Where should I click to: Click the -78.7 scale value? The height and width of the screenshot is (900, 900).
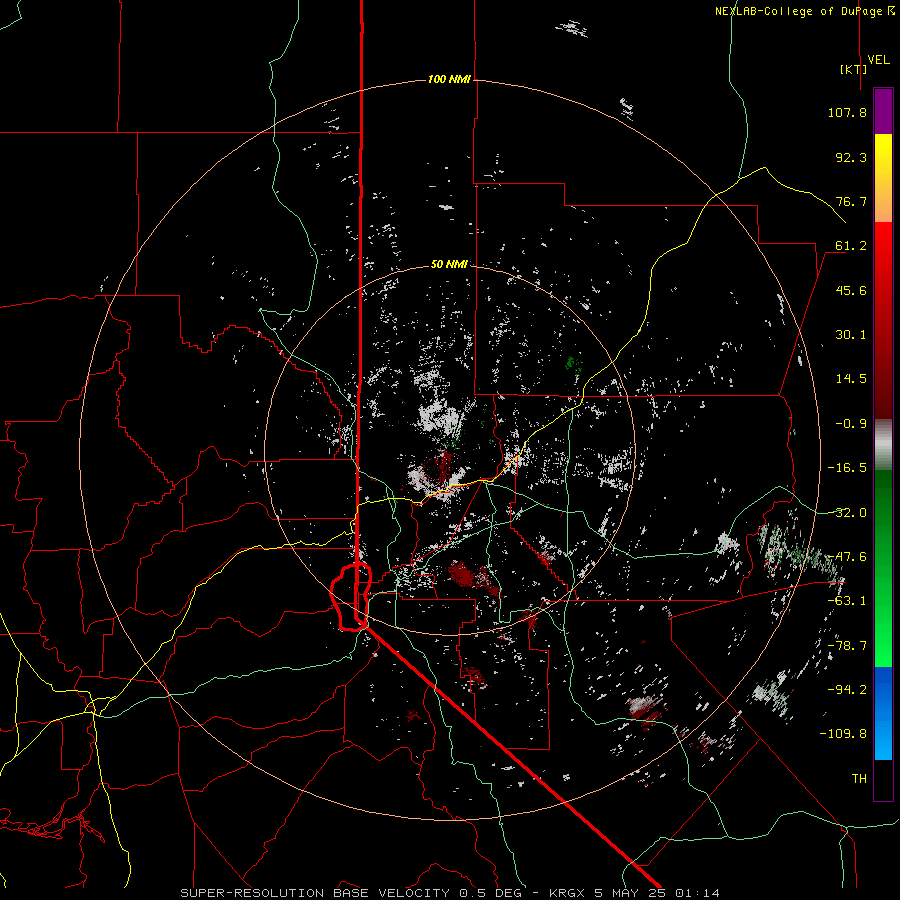847,646
